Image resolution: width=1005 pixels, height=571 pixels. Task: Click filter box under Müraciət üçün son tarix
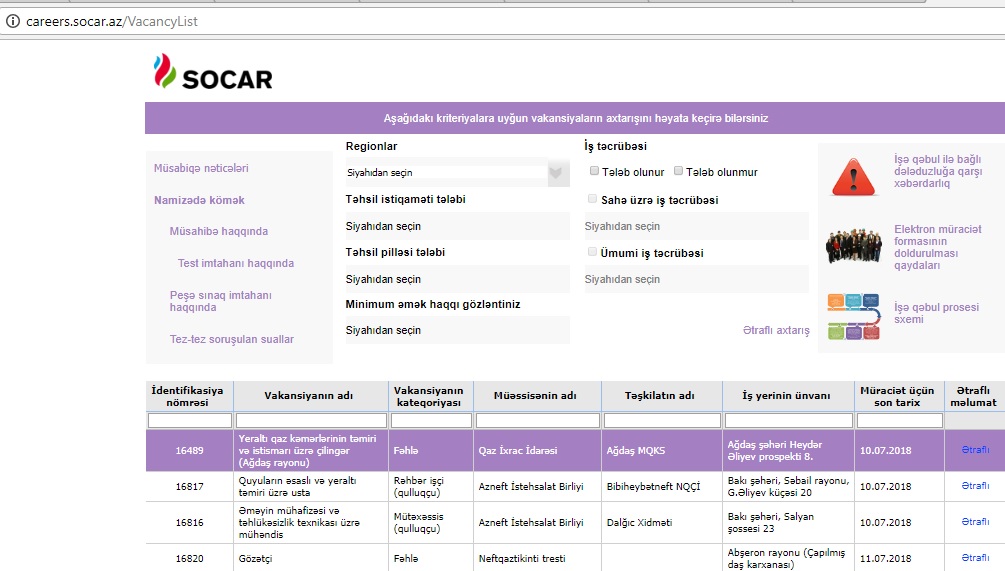[x=900, y=420]
